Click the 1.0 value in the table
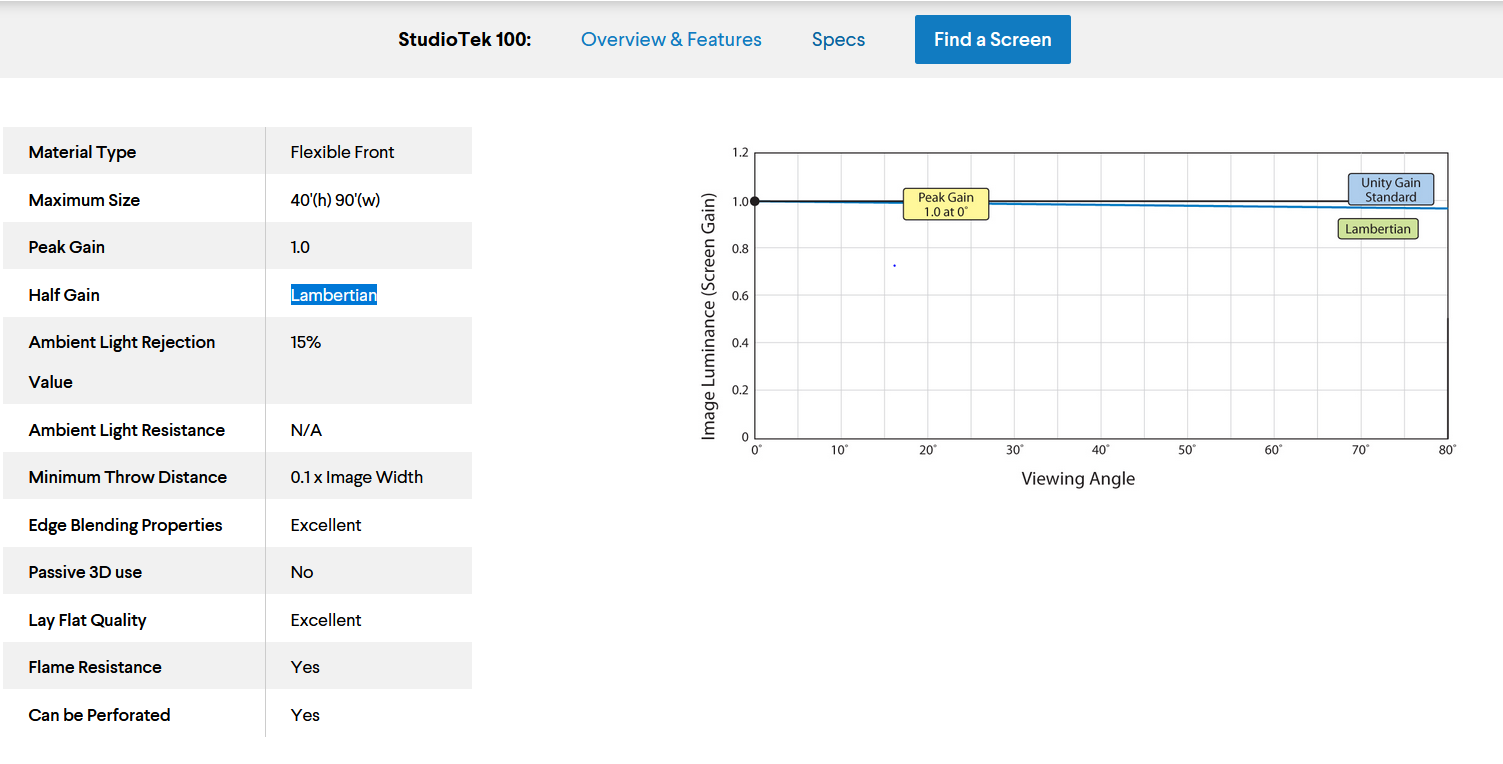The image size is (1503, 764). [x=300, y=247]
